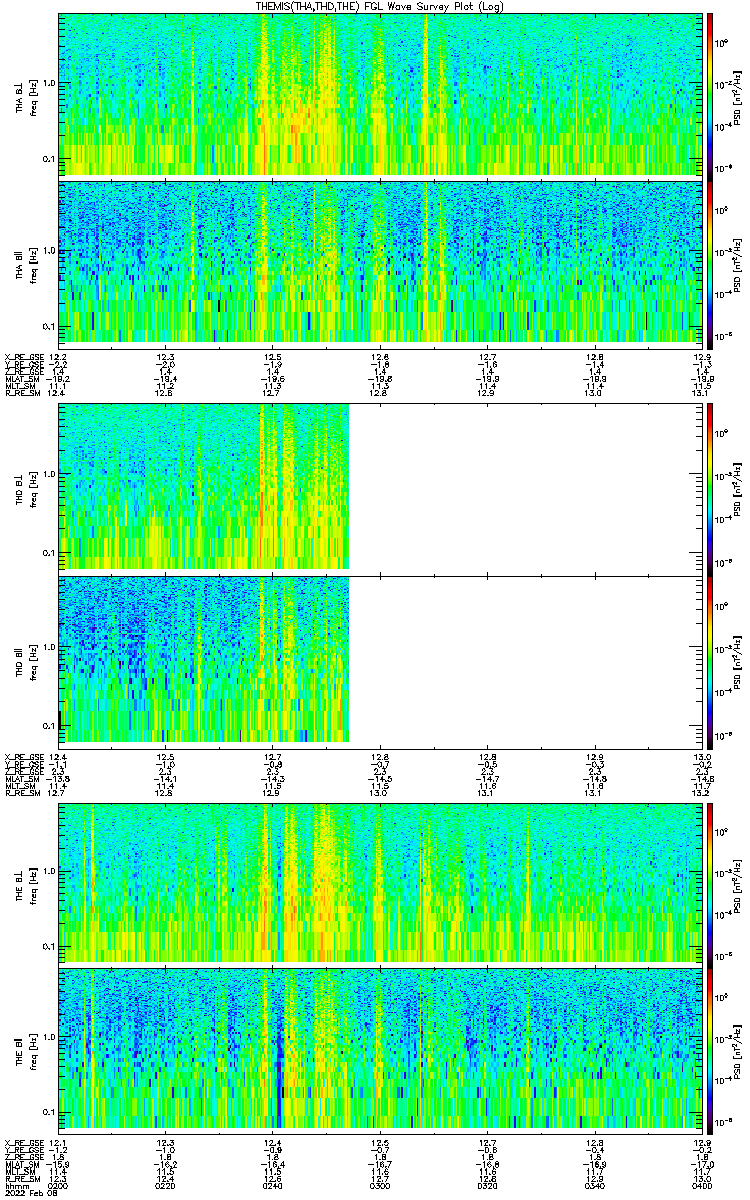
Task: Click last R_RE_SM value 13.1 under THA
Action: (702, 394)
